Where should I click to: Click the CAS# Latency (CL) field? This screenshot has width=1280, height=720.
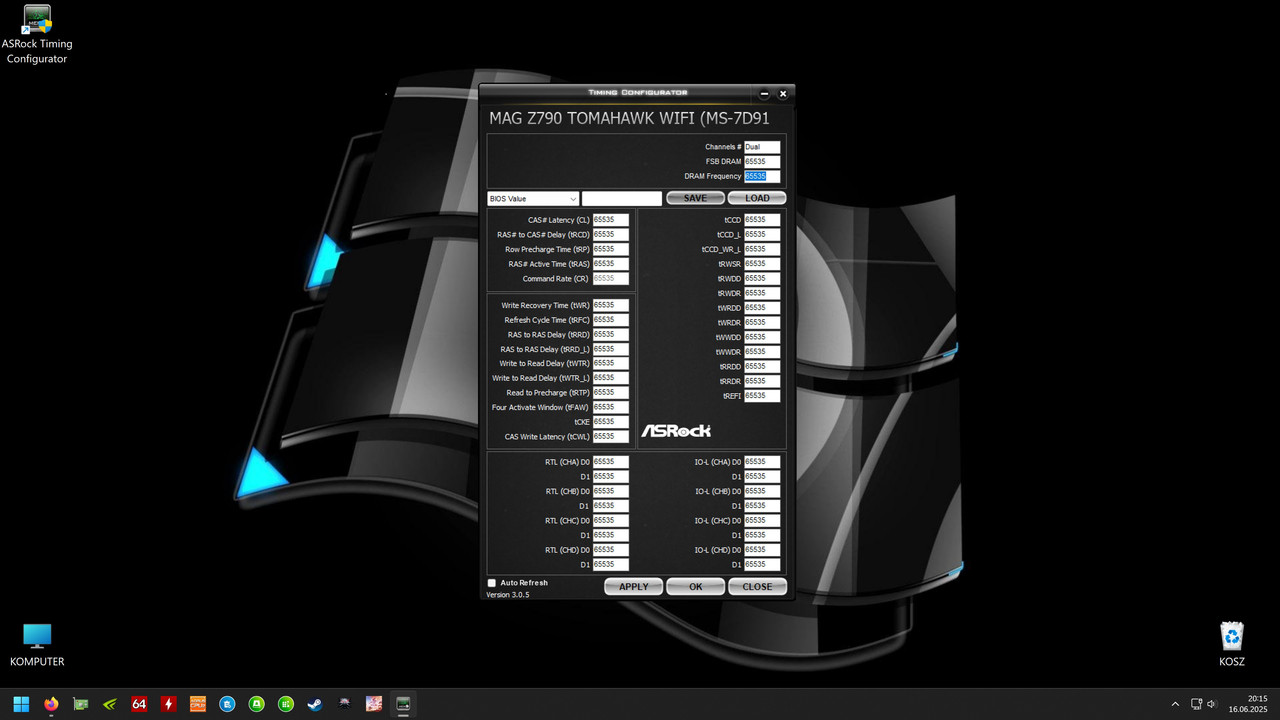[x=611, y=220]
